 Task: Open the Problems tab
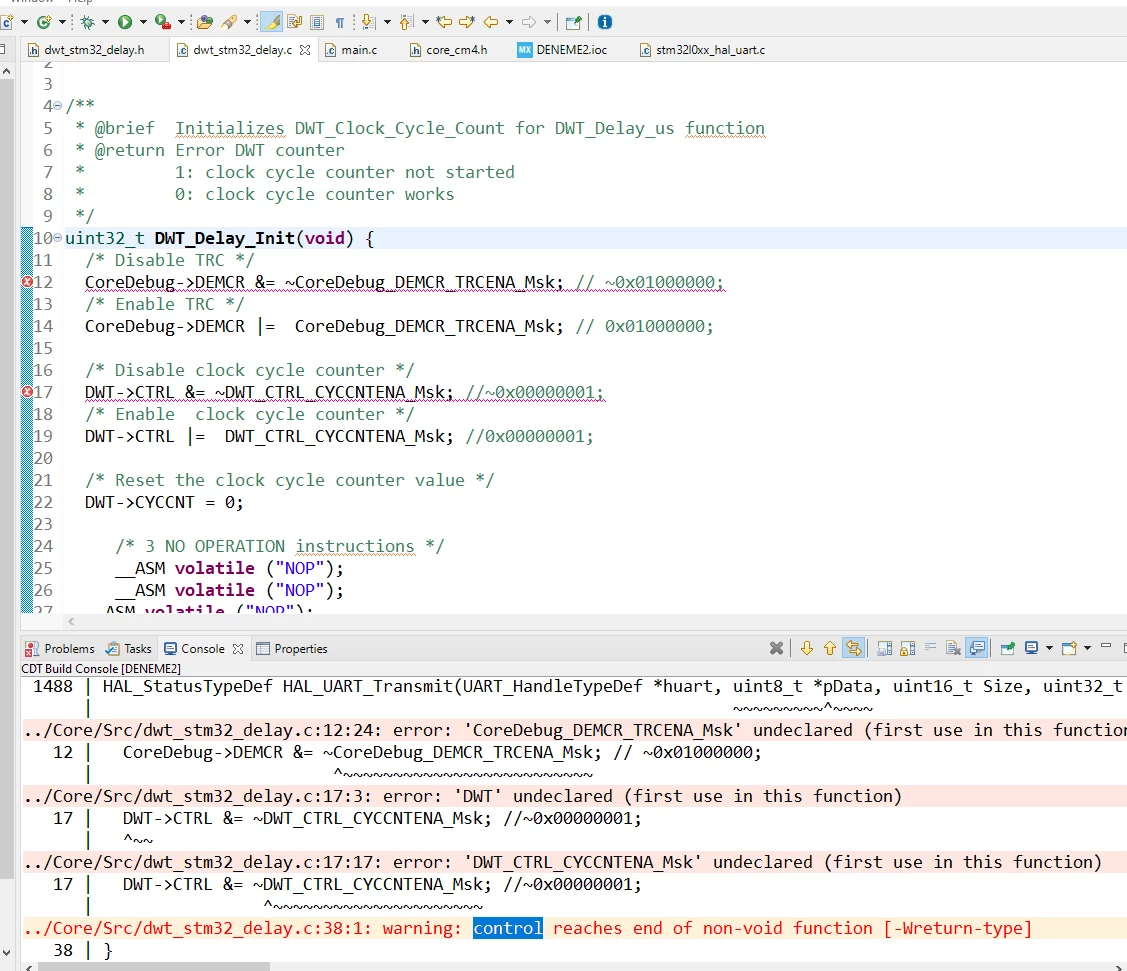60,648
